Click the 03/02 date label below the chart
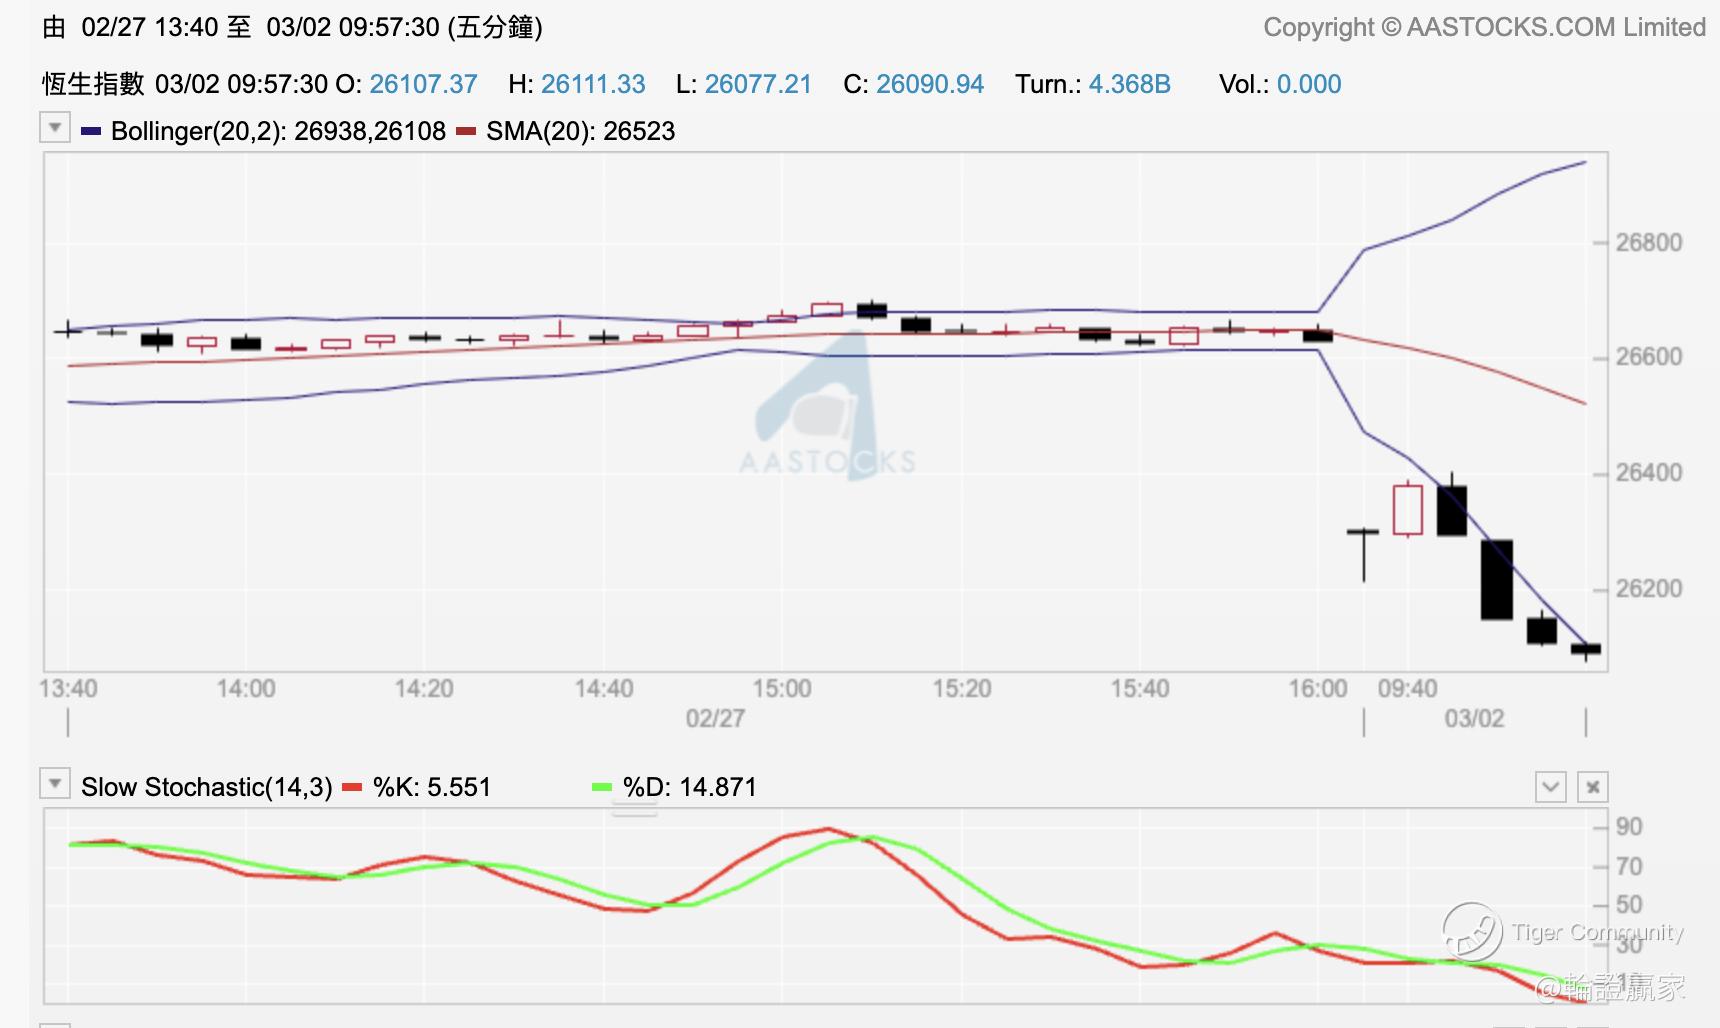Image resolution: width=1720 pixels, height=1028 pixels. pos(1474,719)
